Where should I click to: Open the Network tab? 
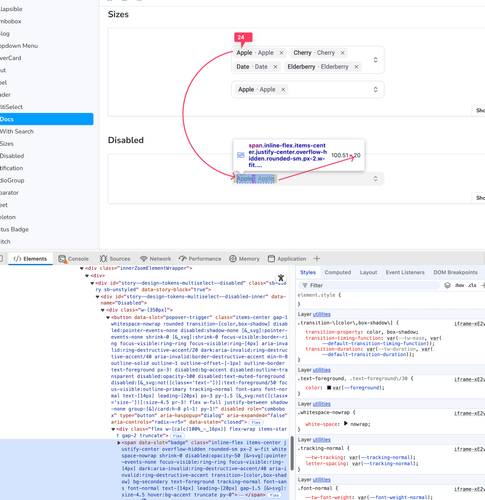click(x=155, y=259)
